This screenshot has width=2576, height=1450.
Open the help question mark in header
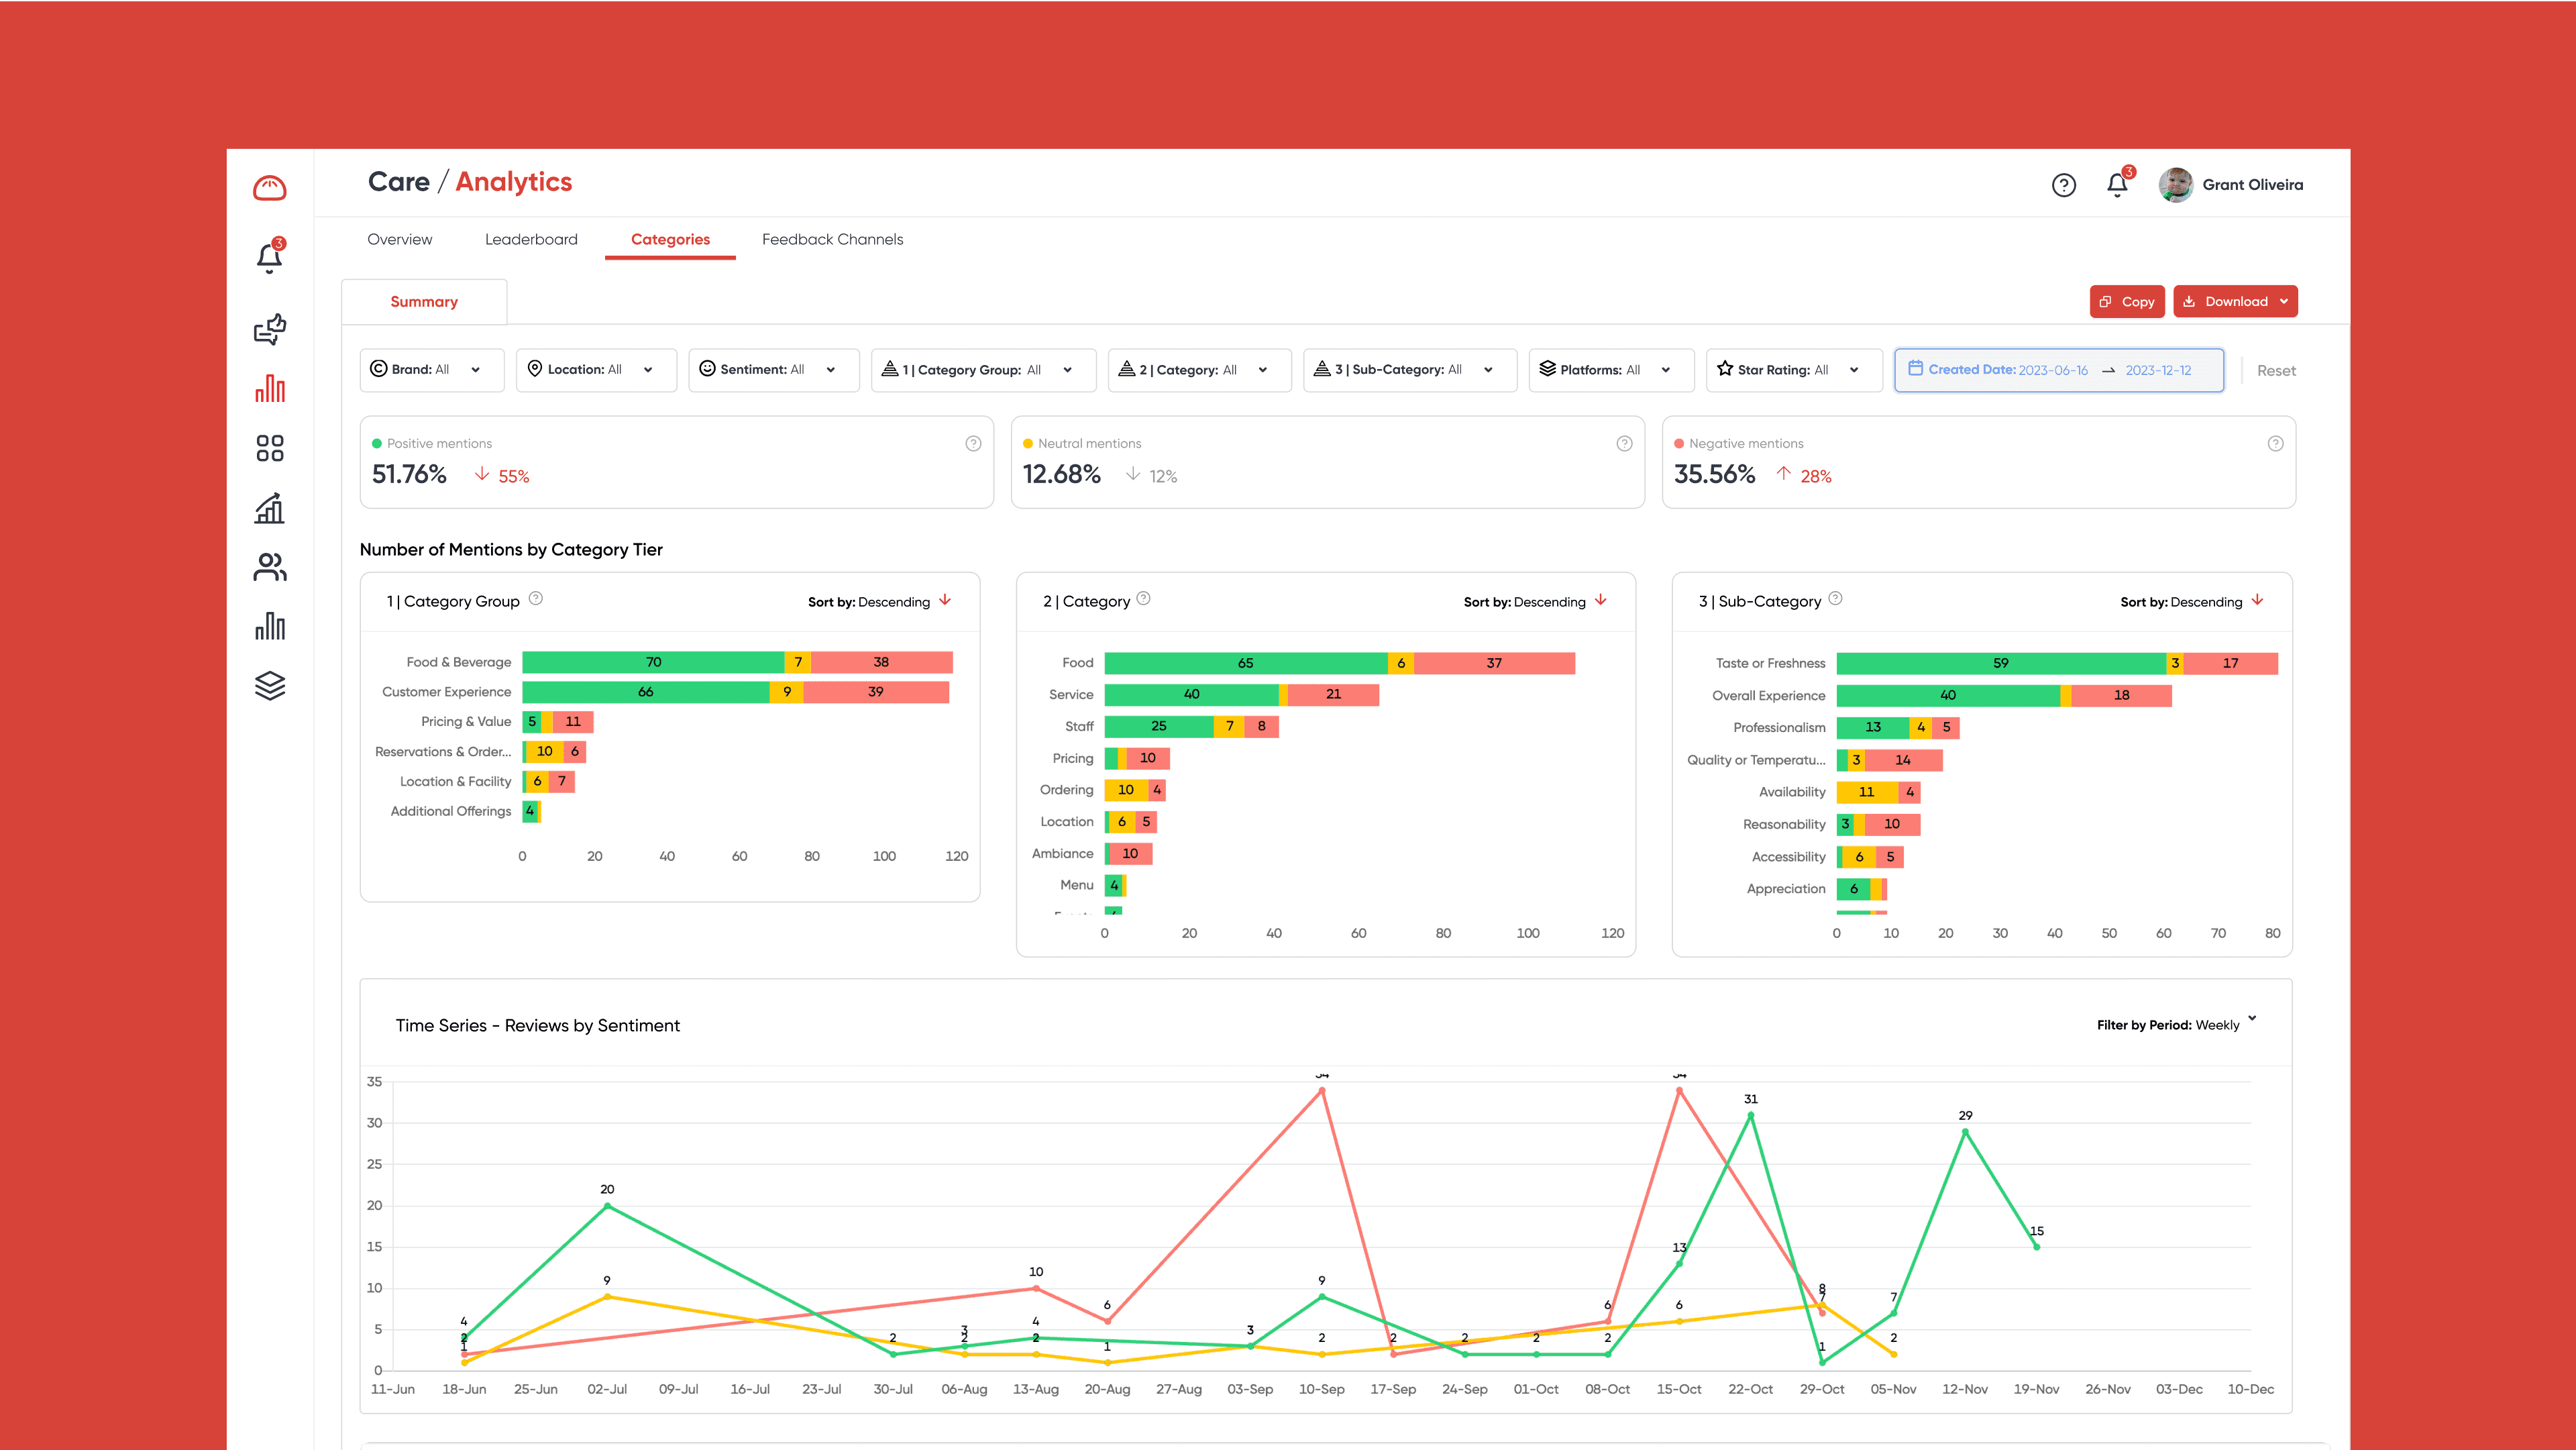2063,185
